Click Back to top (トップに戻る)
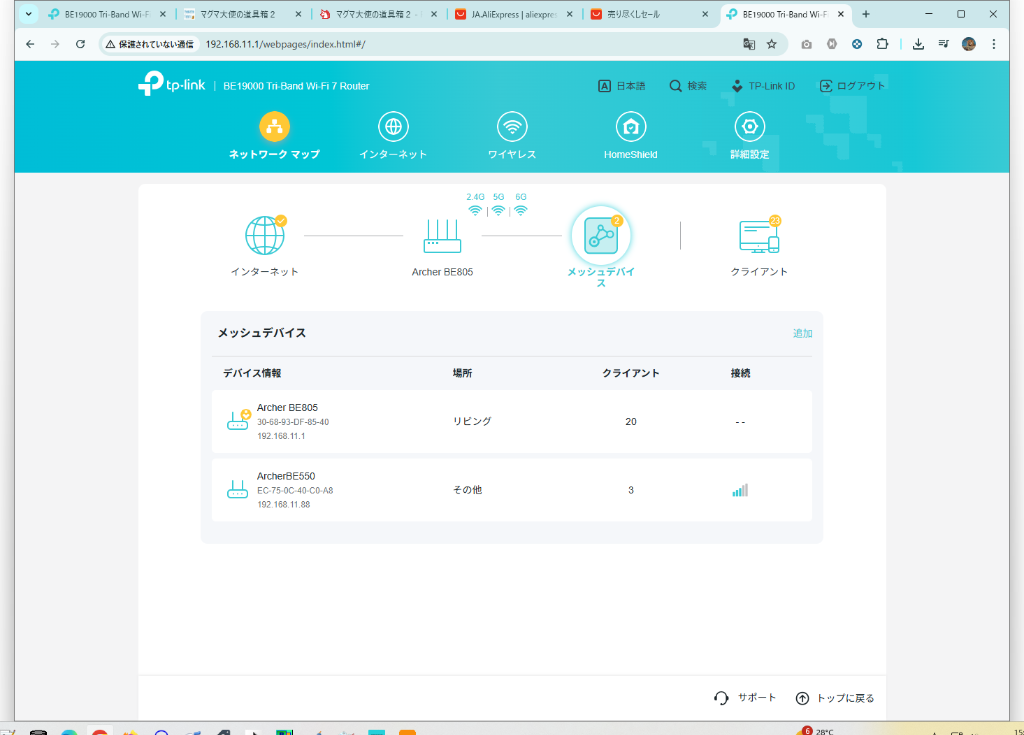Screen dimensions: 1024x735 click(835, 698)
